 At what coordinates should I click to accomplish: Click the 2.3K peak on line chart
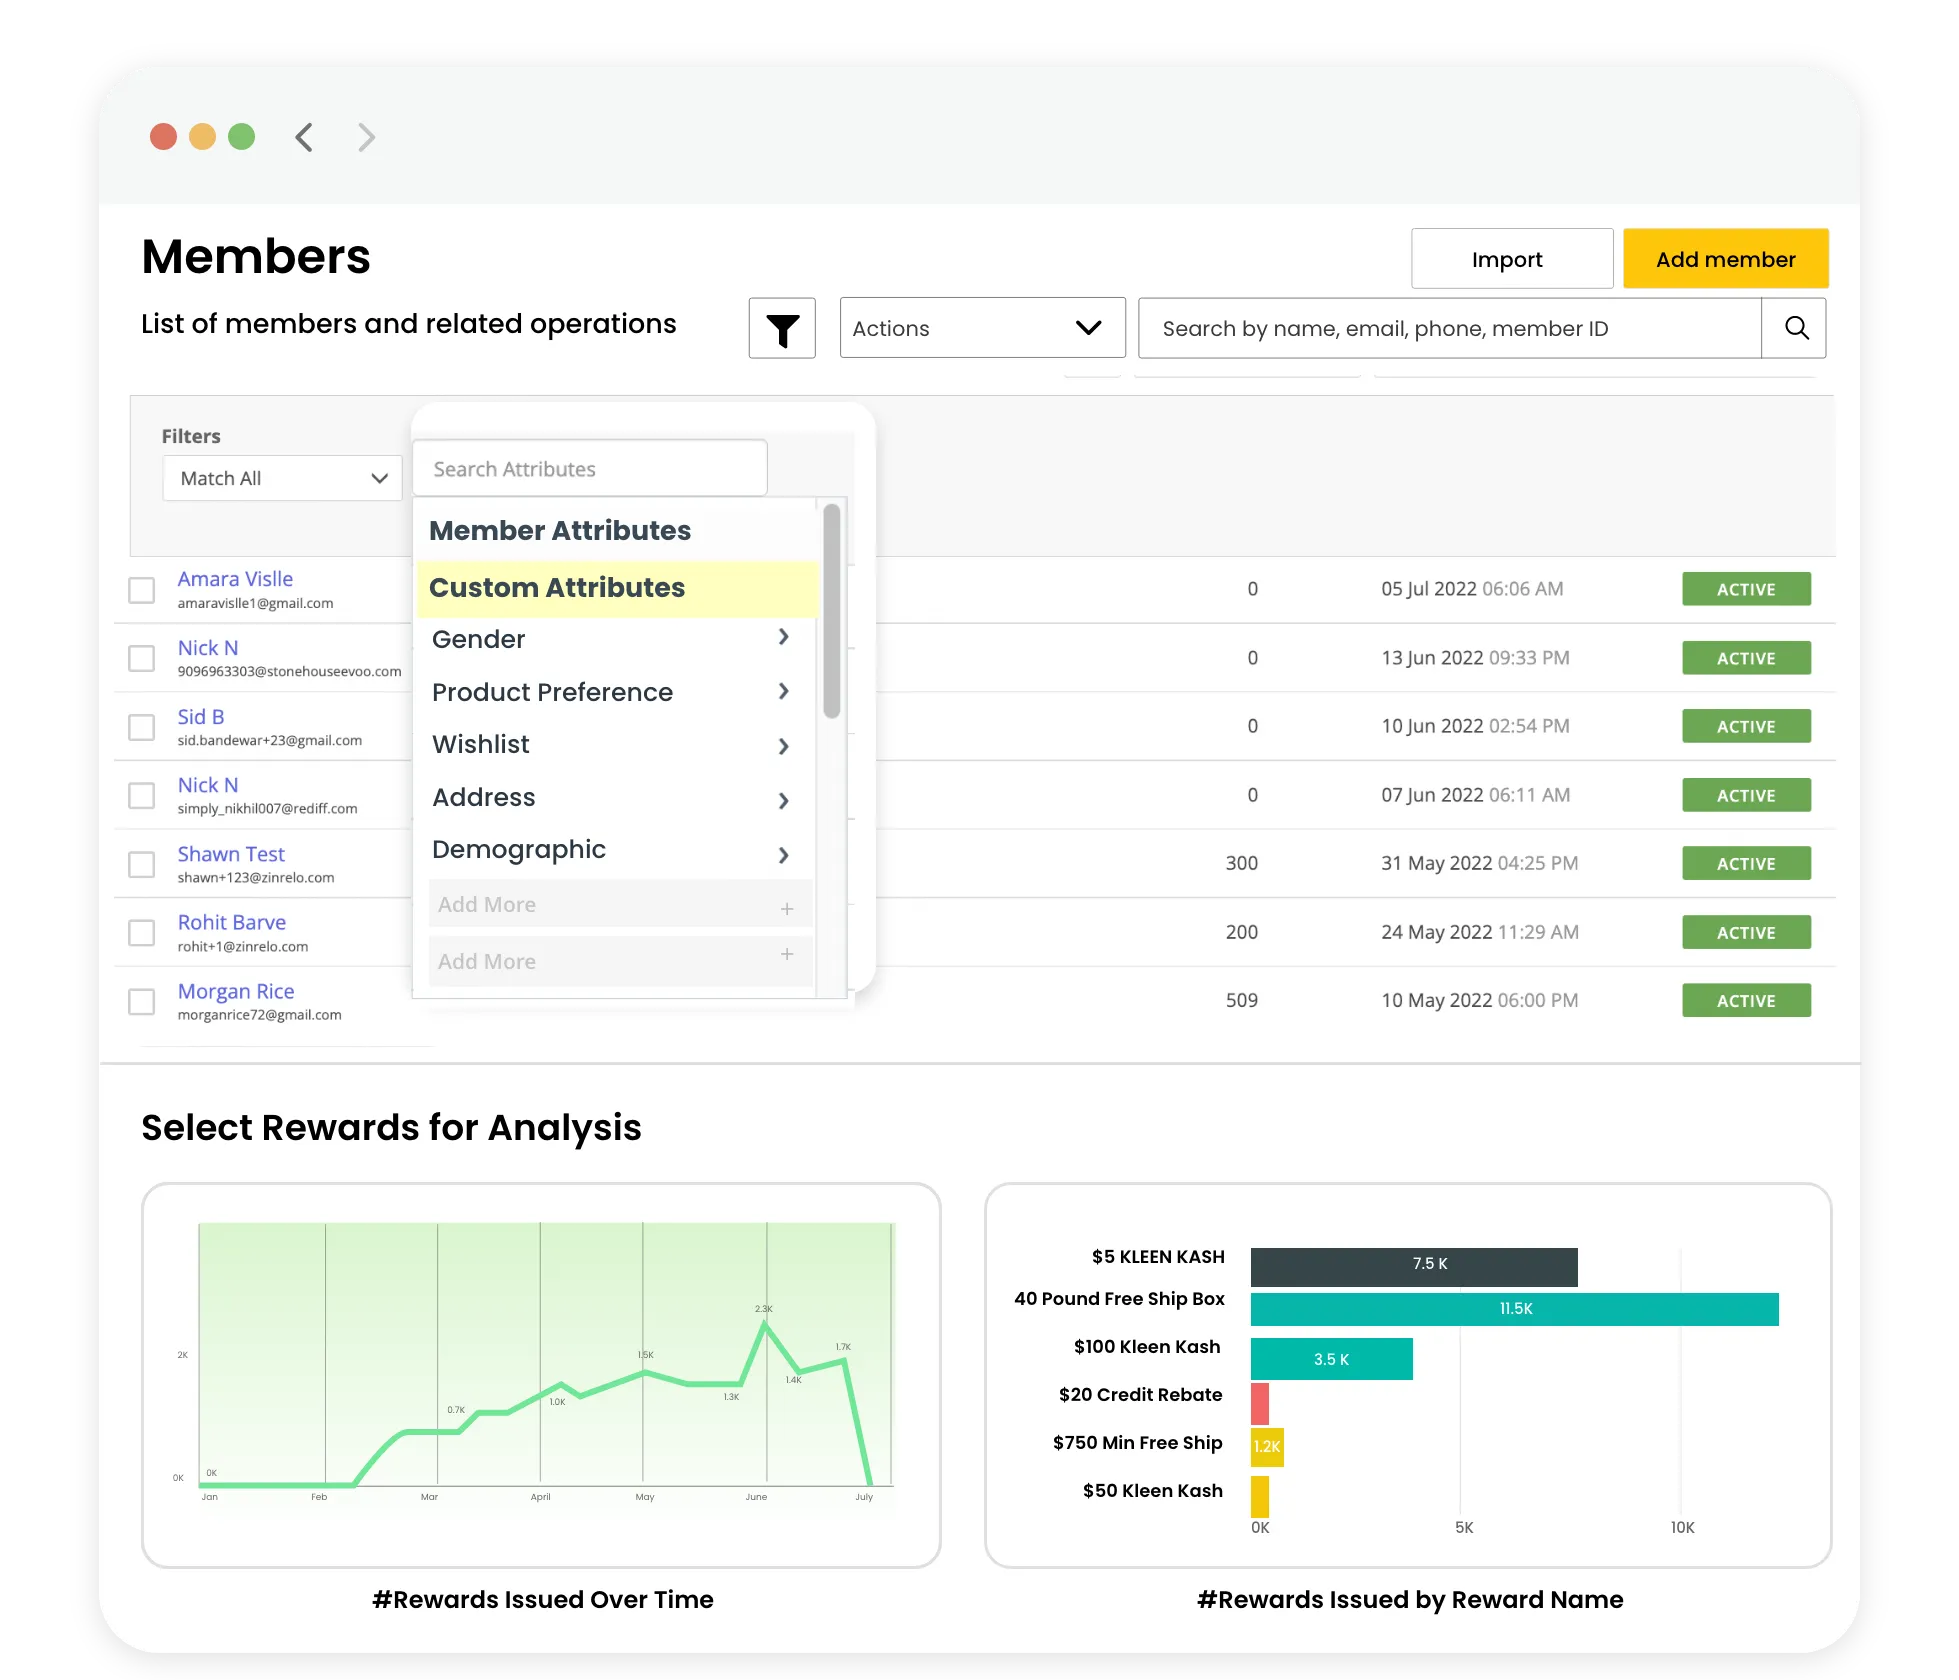click(765, 1322)
